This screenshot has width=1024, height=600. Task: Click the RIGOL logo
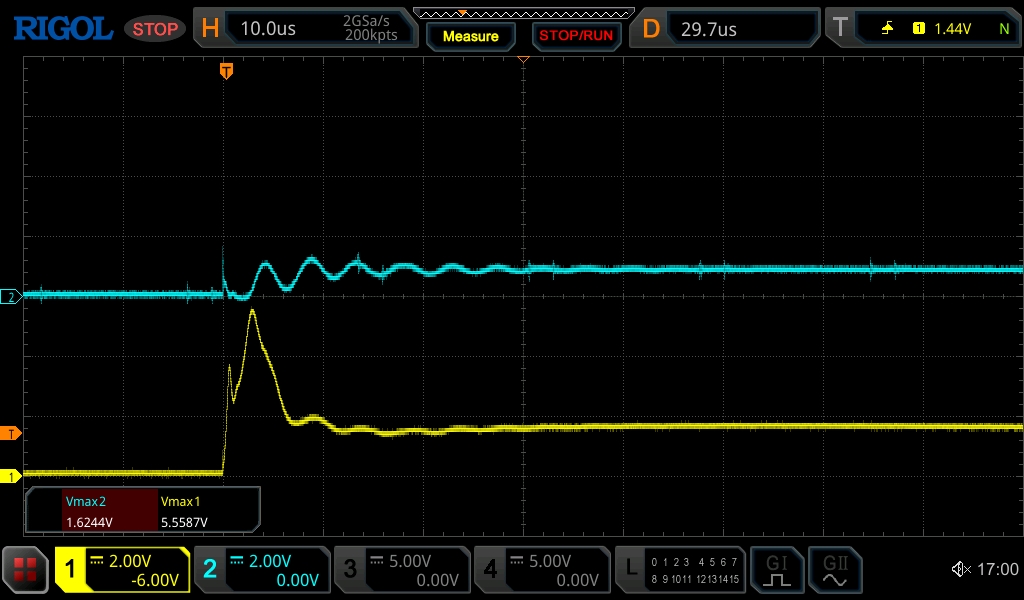click(62, 28)
